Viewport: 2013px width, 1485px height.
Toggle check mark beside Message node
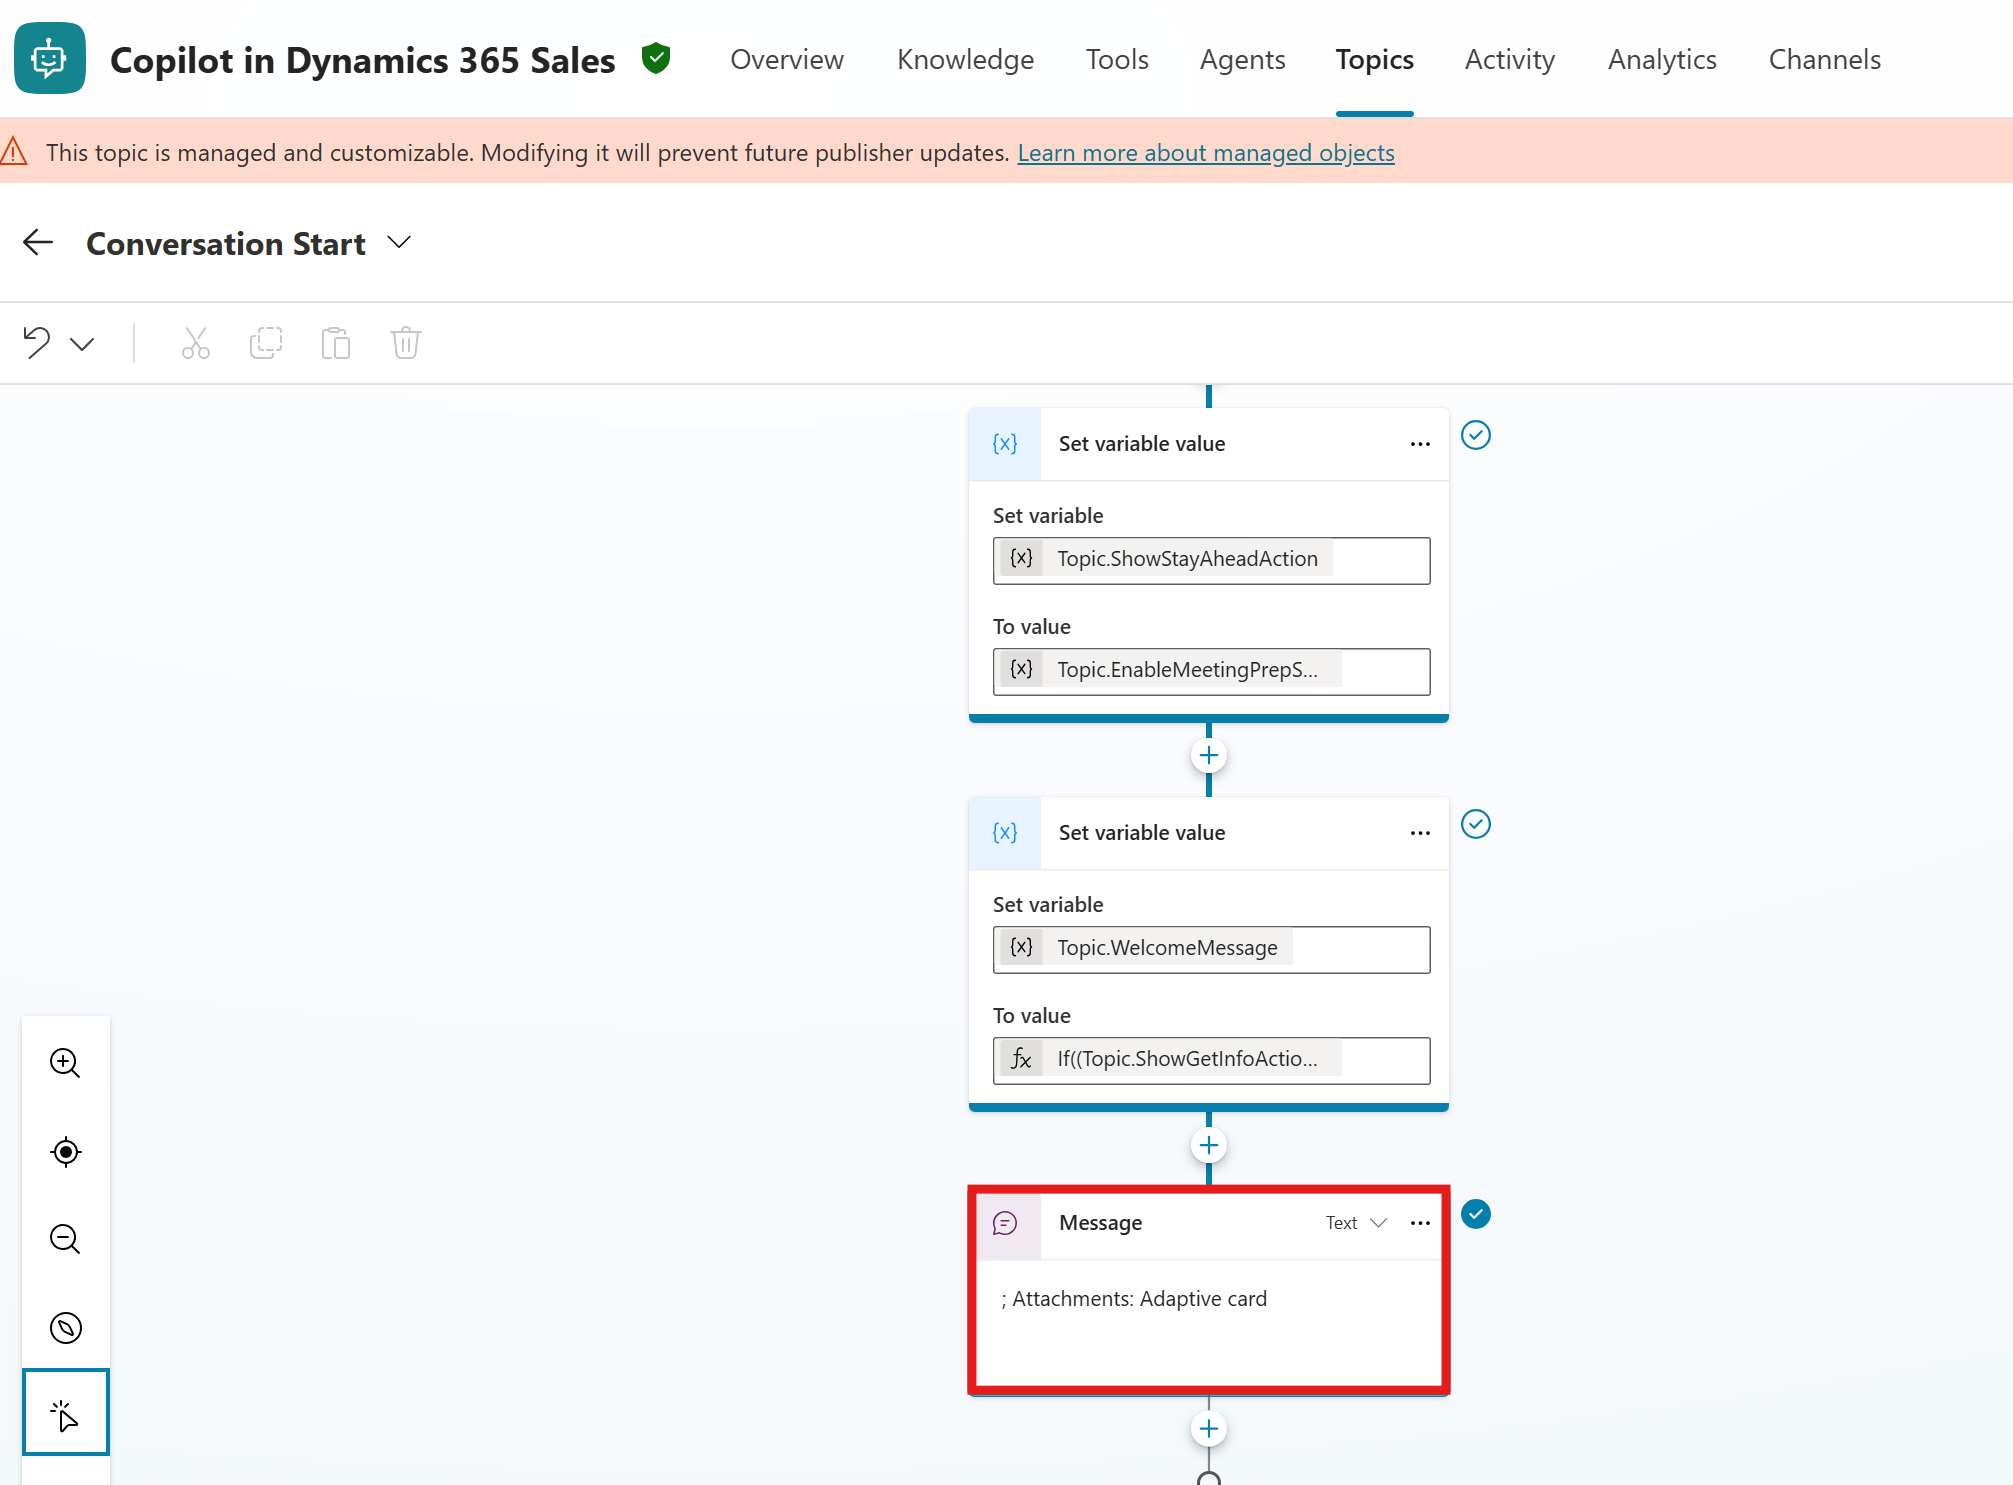pyautogui.click(x=1475, y=1214)
